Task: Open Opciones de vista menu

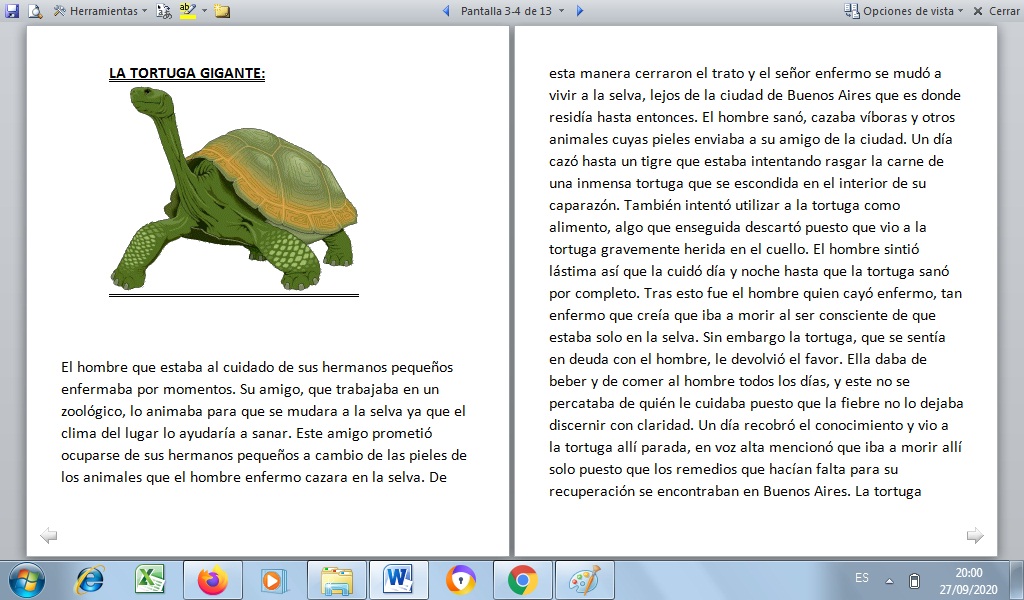Action: click(903, 10)
